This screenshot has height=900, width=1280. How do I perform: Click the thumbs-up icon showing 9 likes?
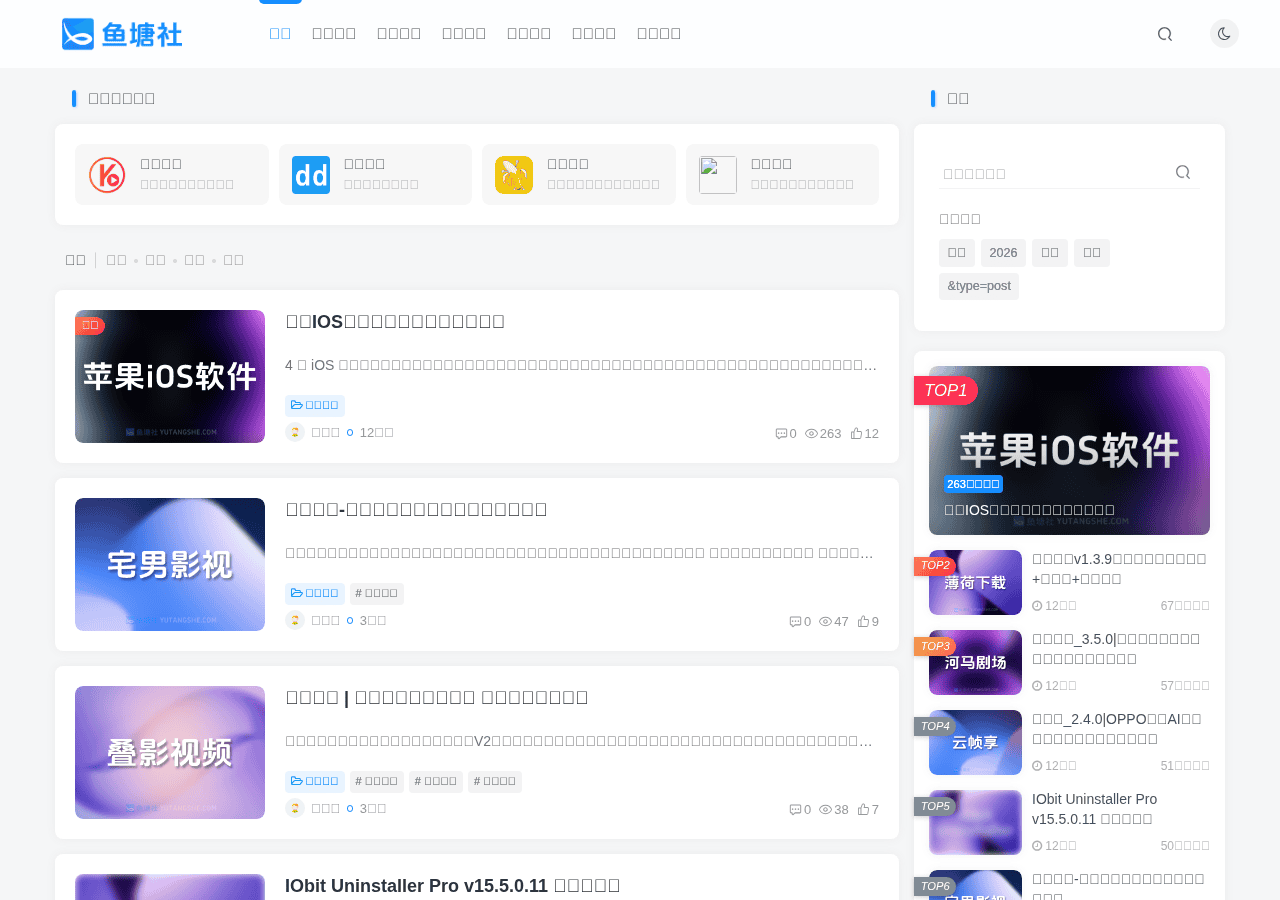(x=863, y=621)
